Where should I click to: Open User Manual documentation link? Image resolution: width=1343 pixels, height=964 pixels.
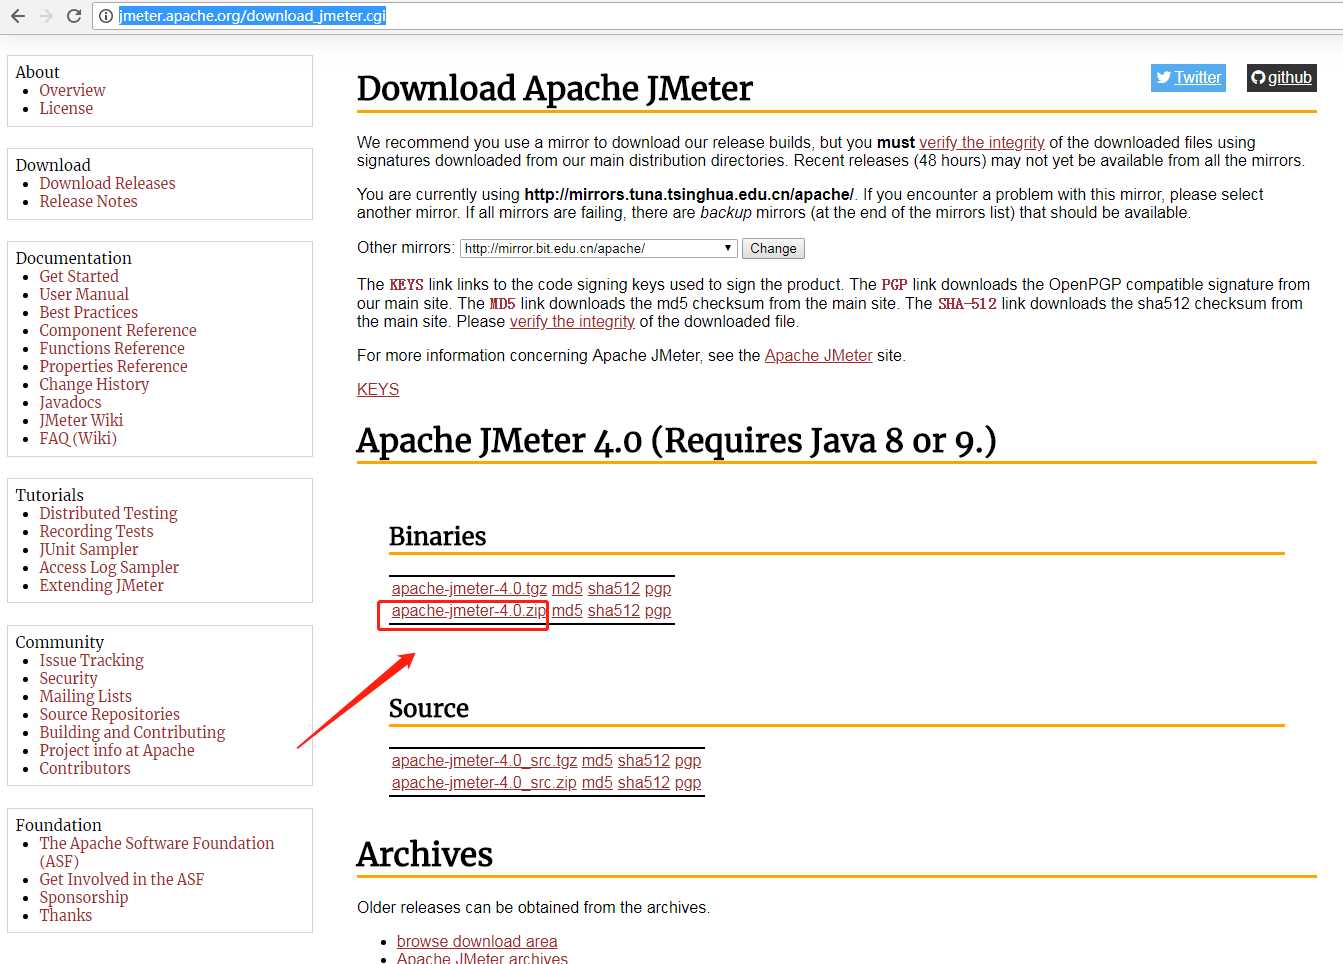point(84,294)
